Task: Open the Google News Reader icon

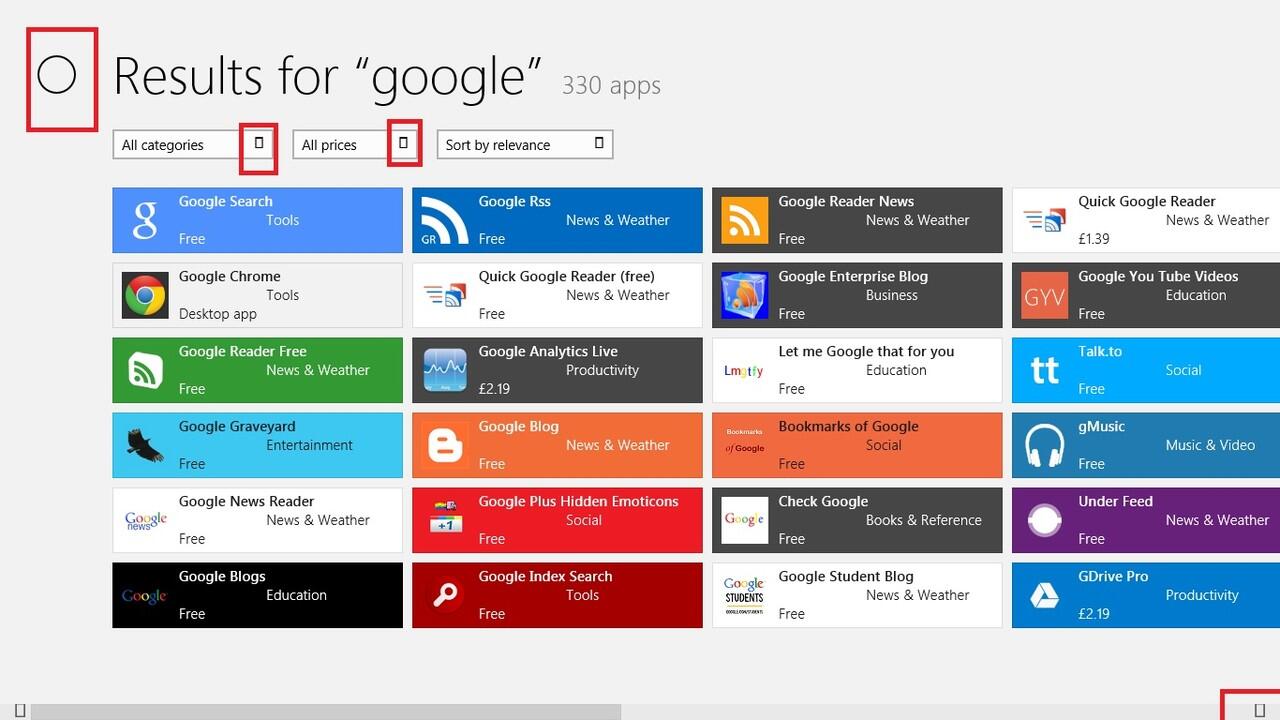Action: (x=145, y=520)
